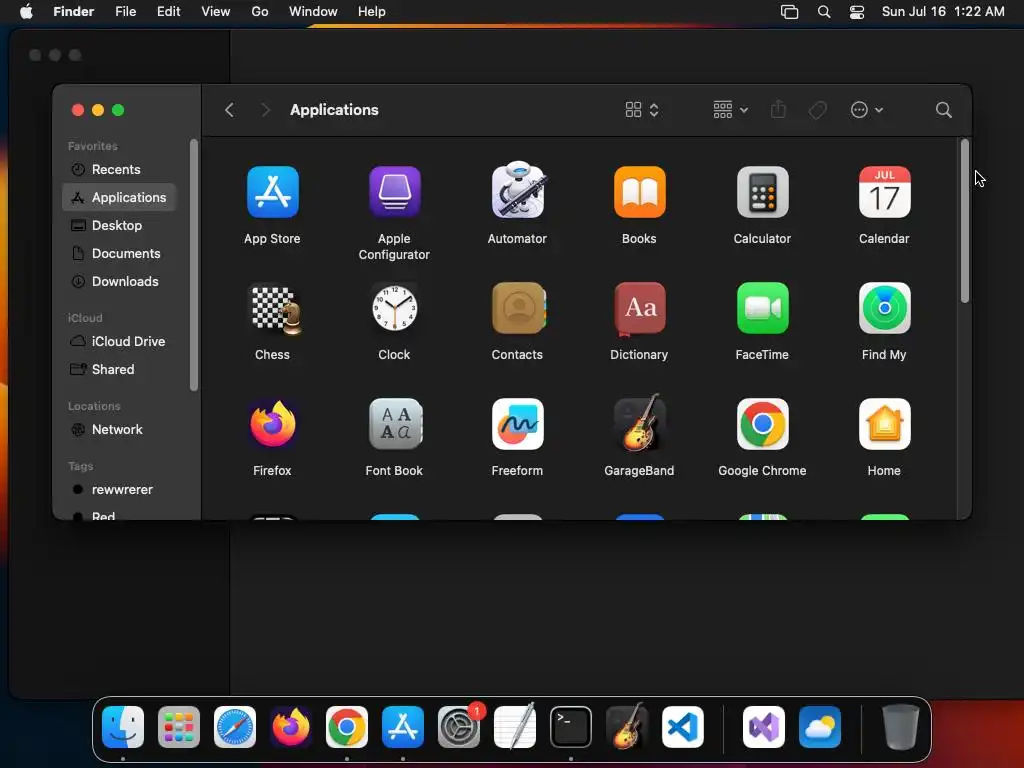Select Firefox in the Applications grid

click(x=272, y=424)
